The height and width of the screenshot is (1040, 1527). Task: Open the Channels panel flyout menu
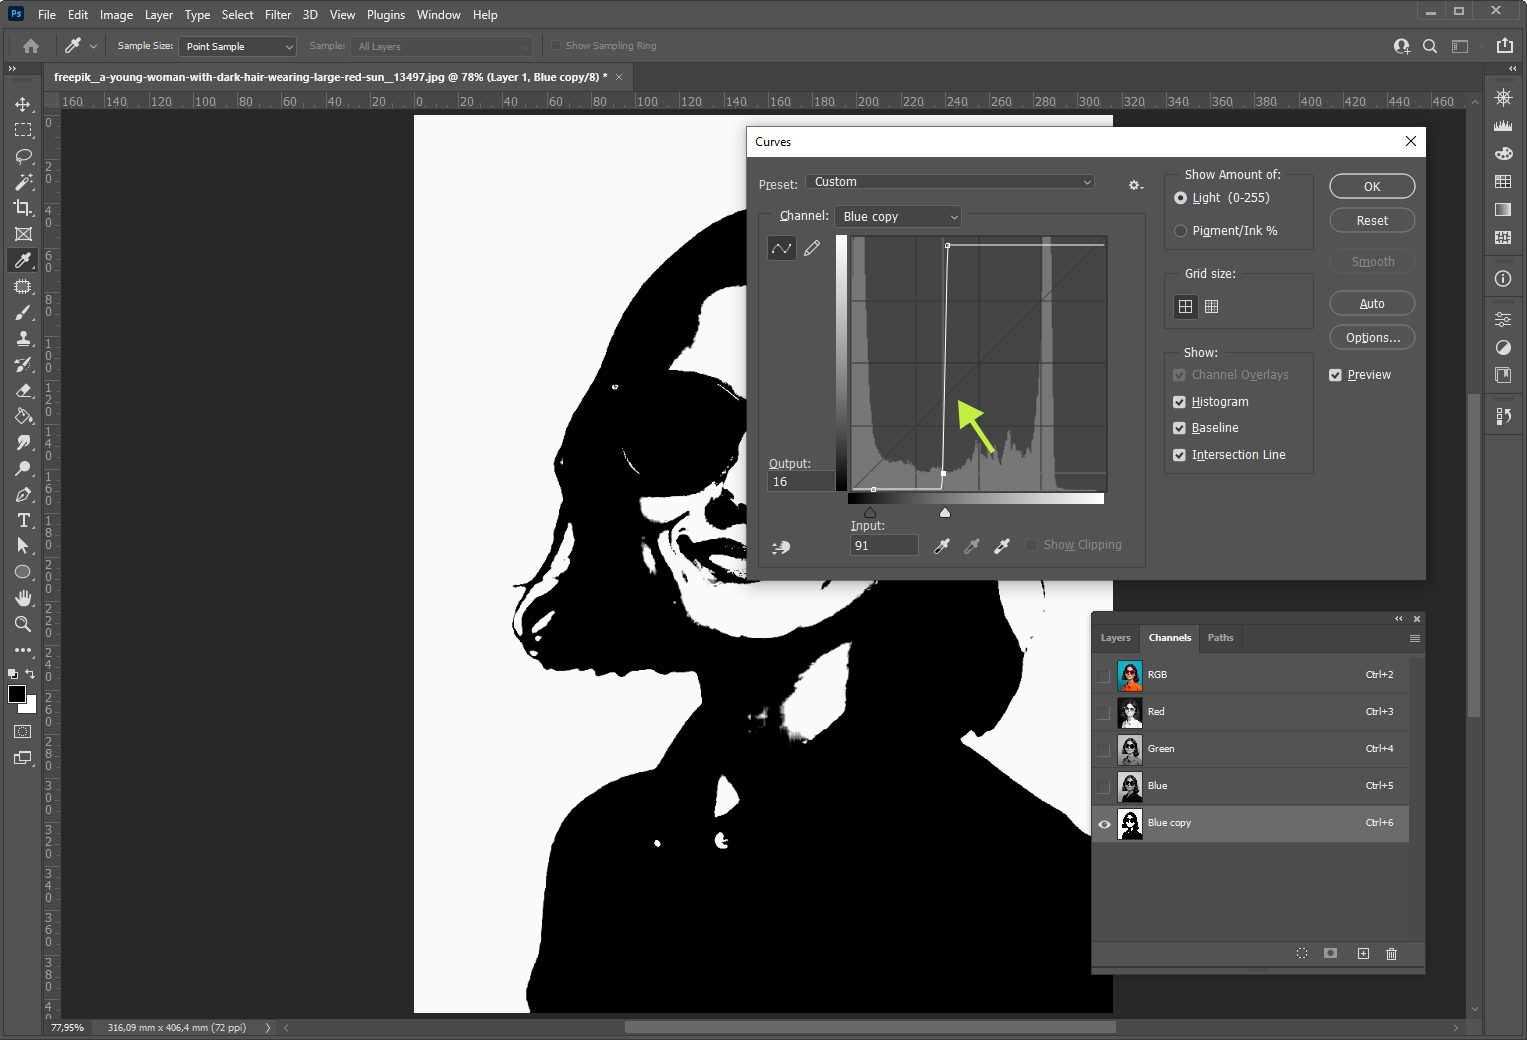(1414, 638)
